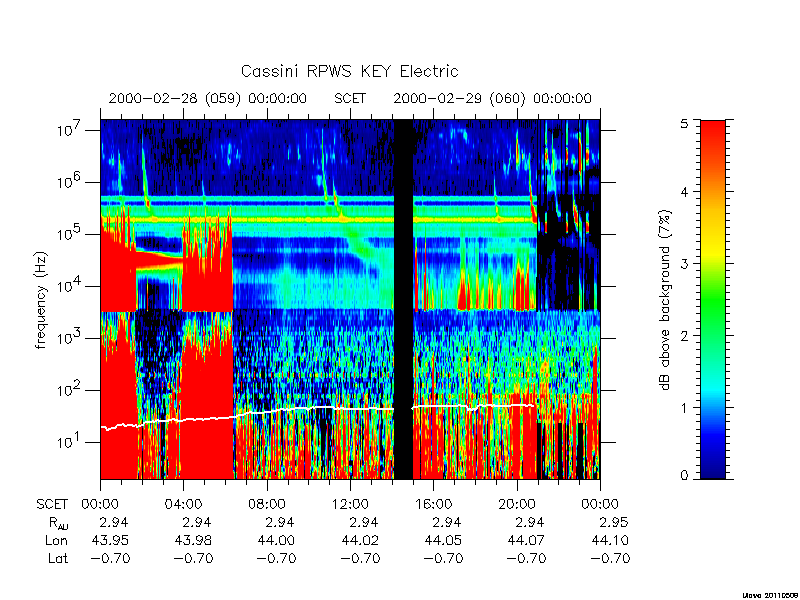Click the color scale label 1
The image size is (800, 600).
pyautogui.click(x=684, y=408)
